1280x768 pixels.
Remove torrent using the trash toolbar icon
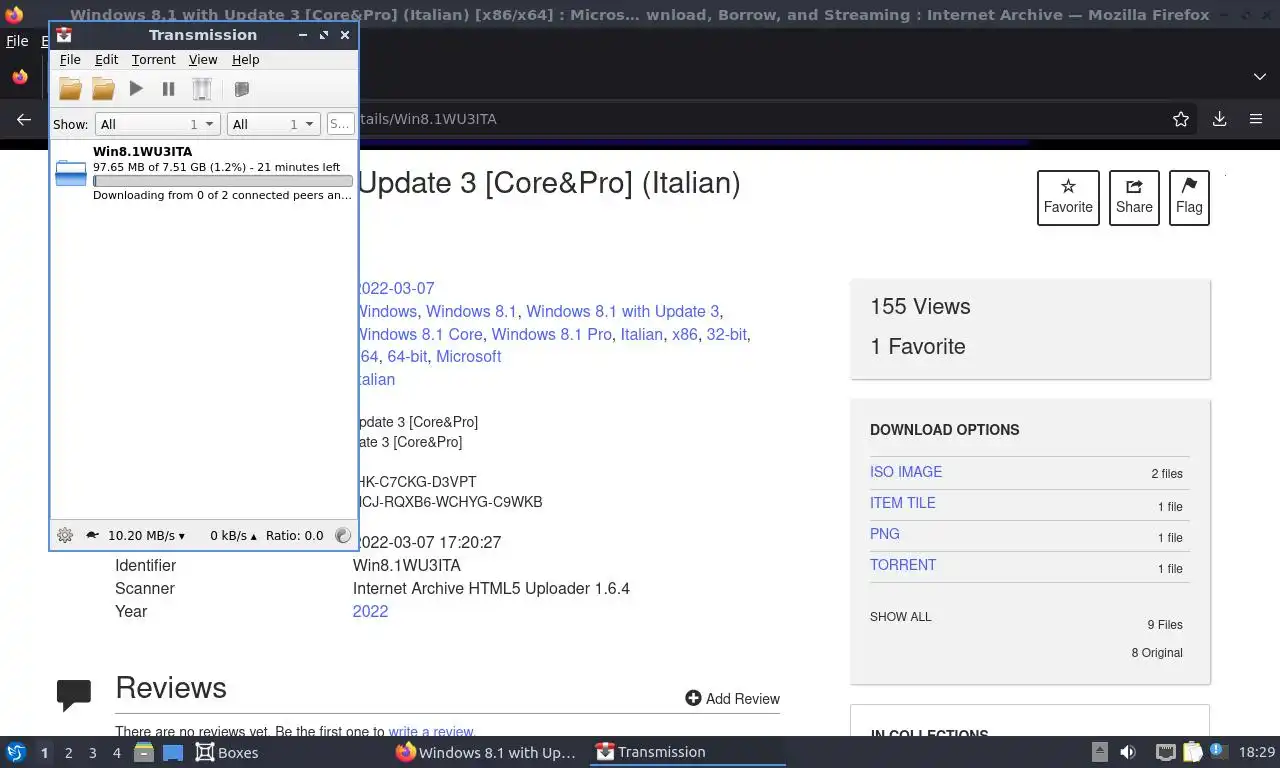(x=202, y=89)
